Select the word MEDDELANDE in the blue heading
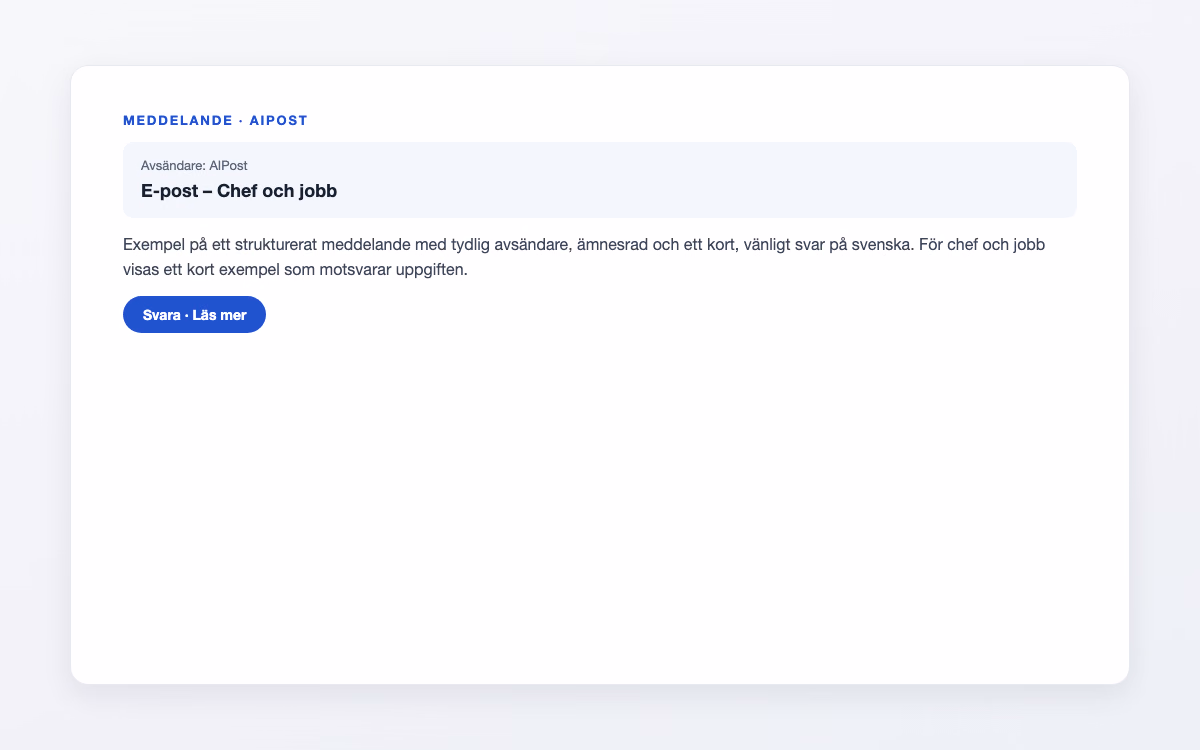The height and width of the screenshot is (750, 1200). (177, 121)
